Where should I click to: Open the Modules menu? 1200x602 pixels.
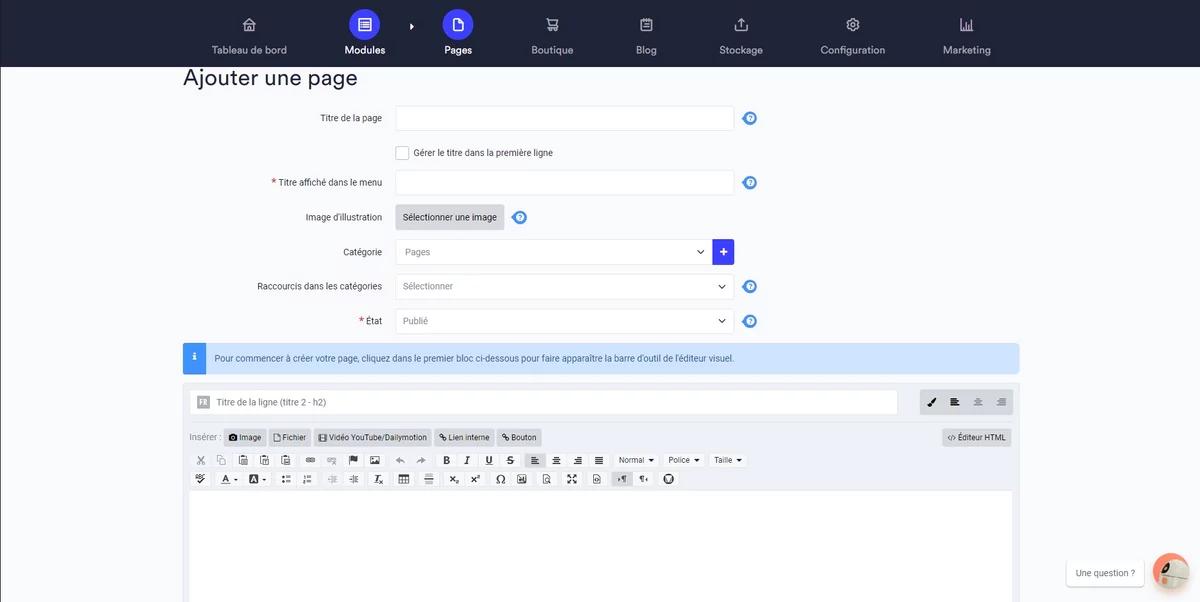[365, 35]
